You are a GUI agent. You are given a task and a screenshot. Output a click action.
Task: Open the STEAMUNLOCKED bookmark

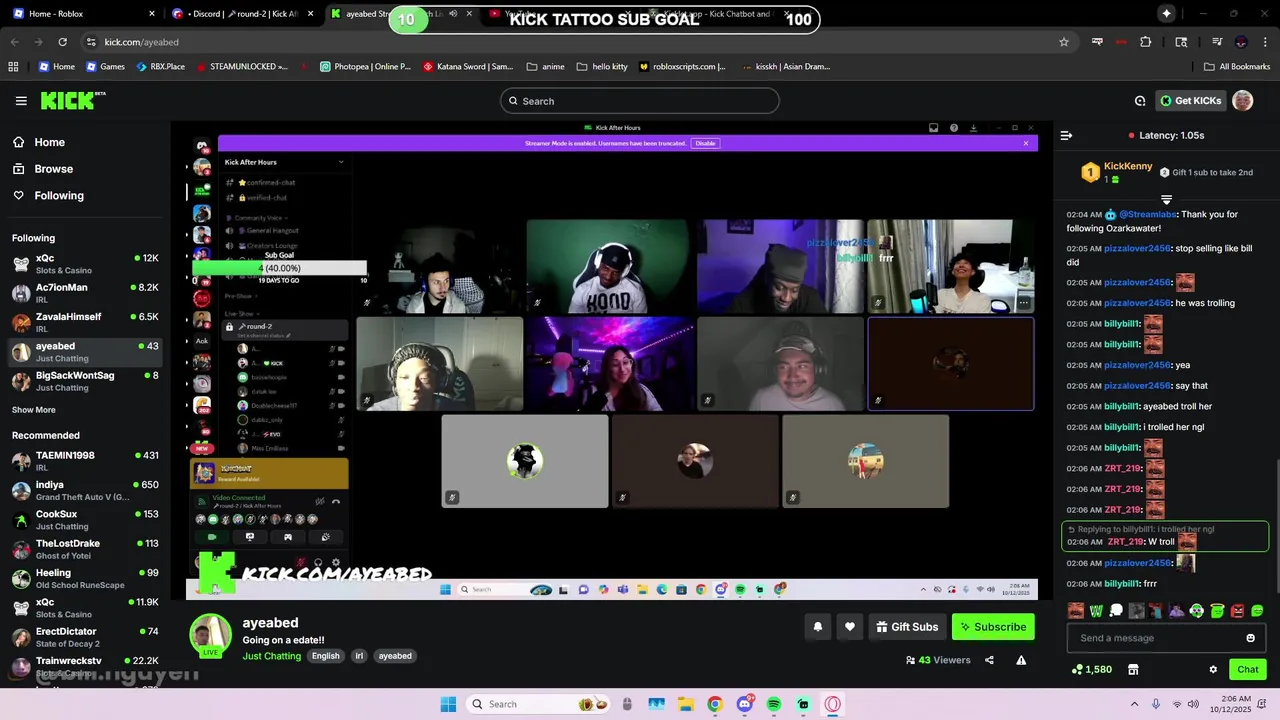(x=242, y=67)
